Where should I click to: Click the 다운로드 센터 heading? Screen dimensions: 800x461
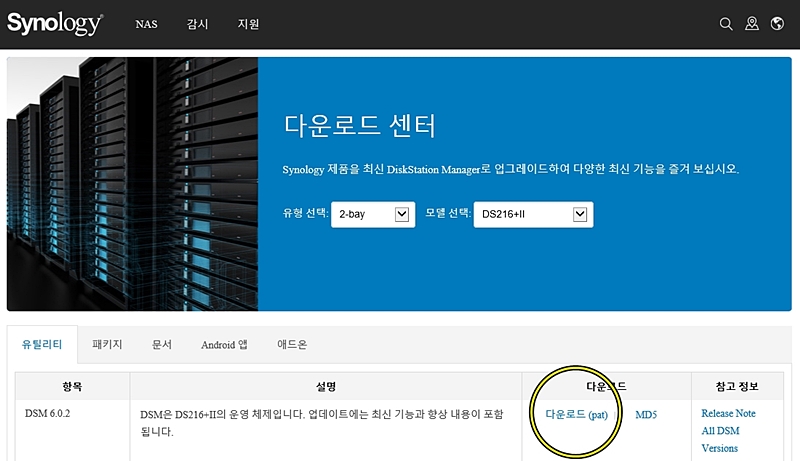pyautogui.click(x=360, y=125)
